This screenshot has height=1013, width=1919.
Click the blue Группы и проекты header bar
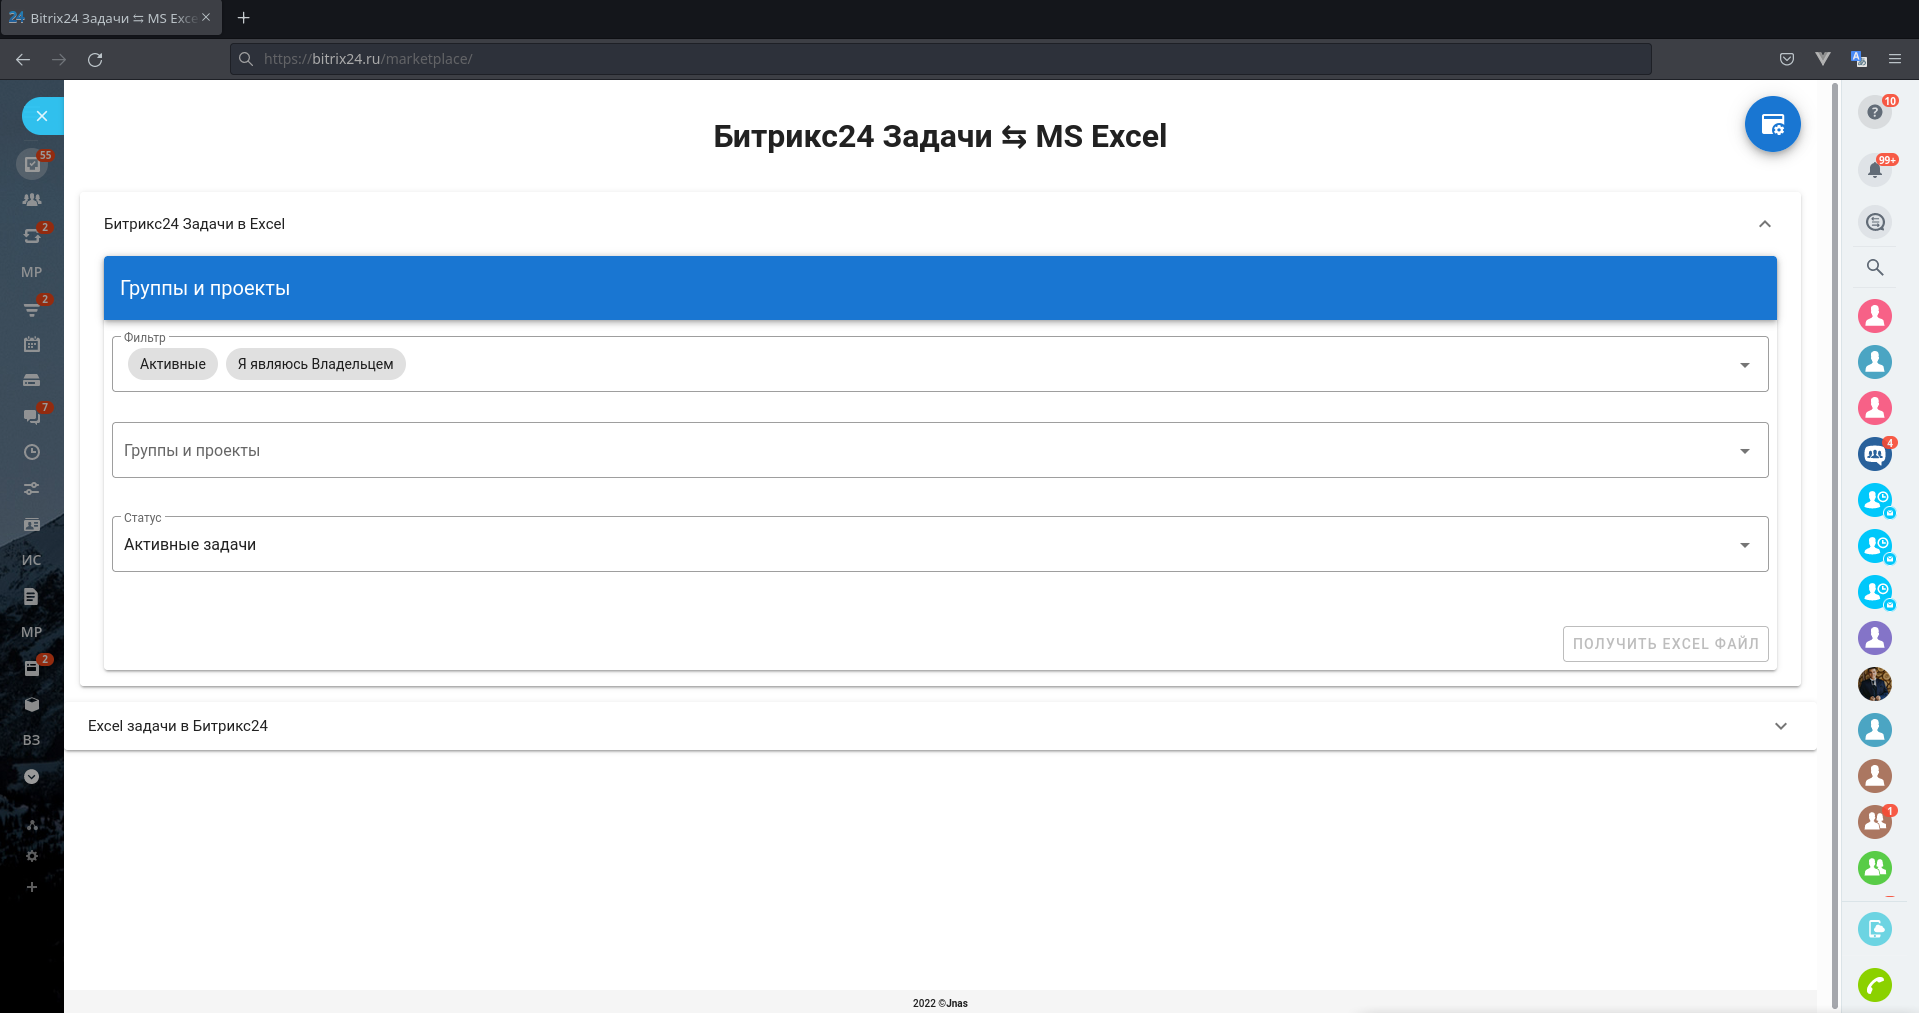coord(940,288)
